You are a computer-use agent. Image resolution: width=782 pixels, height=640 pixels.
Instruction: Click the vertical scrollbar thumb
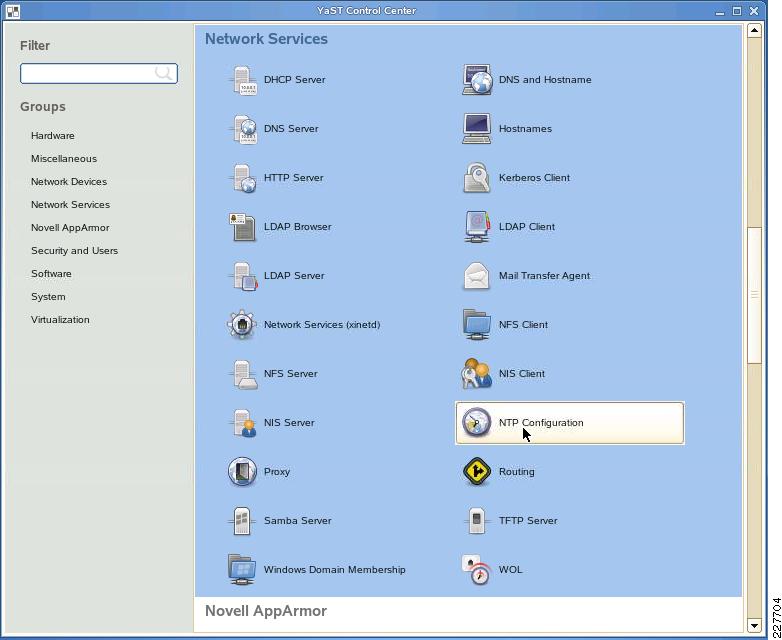(x=754, y=295)
